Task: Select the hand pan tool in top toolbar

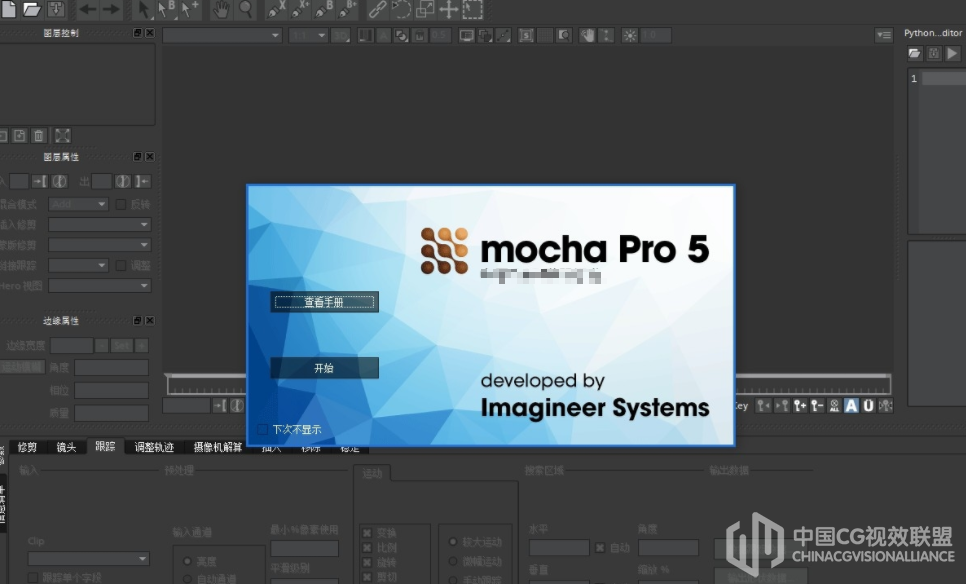Action: (x=221, y=9)
